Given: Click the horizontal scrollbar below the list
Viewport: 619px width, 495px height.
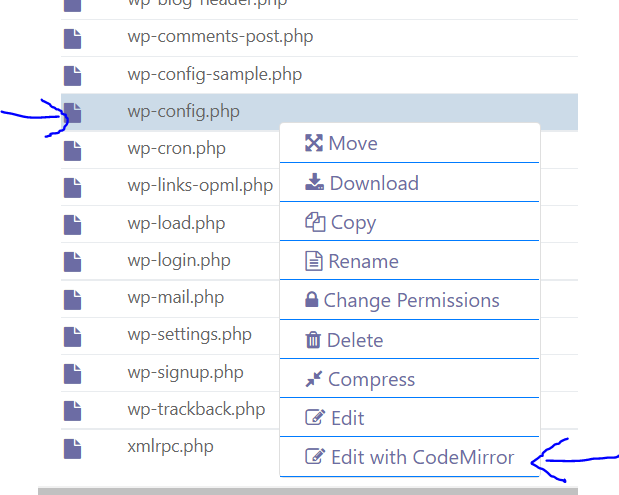Looking at the screenshot, I should pyautogui.click(x=308, y=491).
